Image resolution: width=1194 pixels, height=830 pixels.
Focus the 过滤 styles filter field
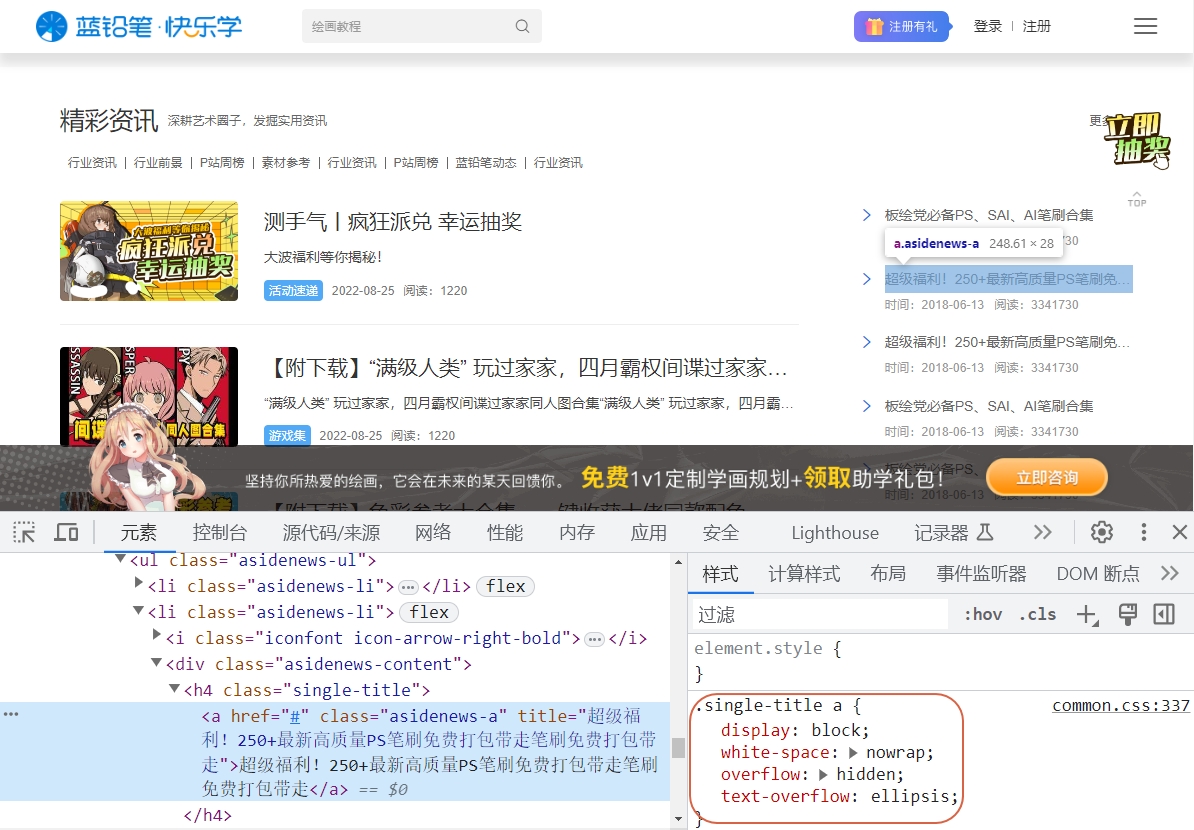(819, 615)
